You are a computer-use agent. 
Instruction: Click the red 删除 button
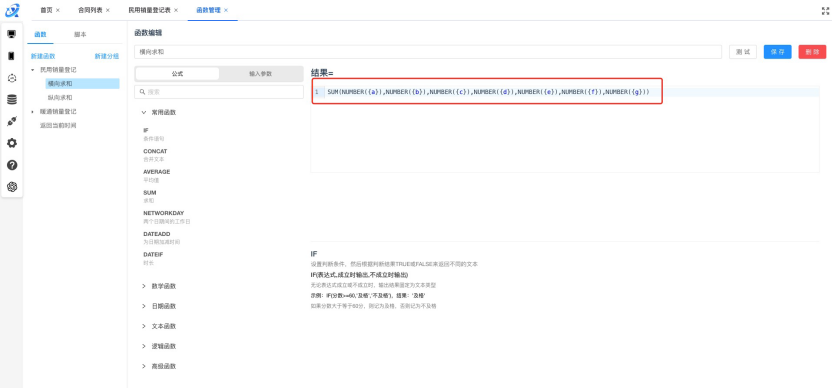pos(812,52)
